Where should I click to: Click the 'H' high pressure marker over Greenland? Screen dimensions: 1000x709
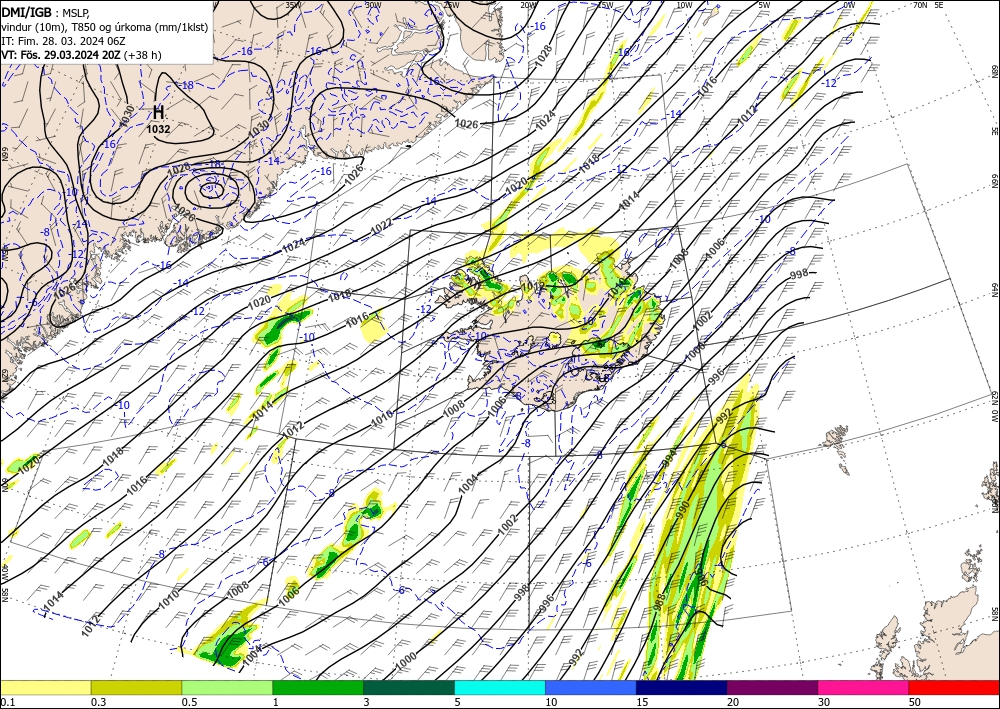(x=158, y=113)
